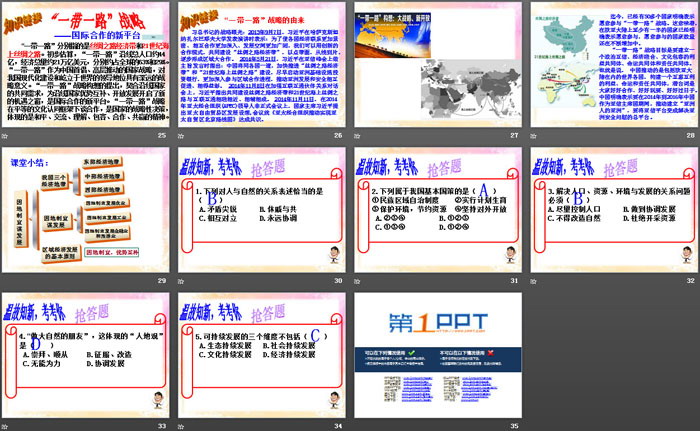Open slide 27 thumbnail with gray map
Screen dimensions: 700x431
pyautogui.click(x=438, y=65)
